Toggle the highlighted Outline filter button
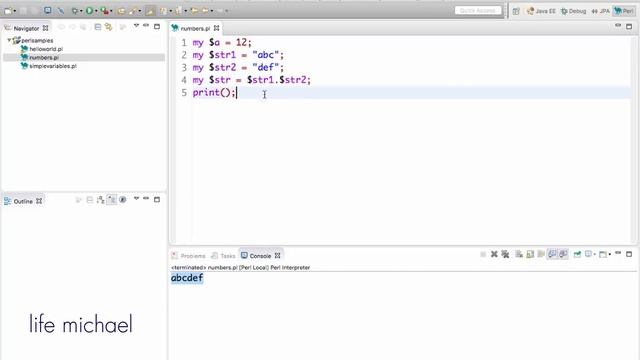The image size is (640, 360). tap(111, 200)
